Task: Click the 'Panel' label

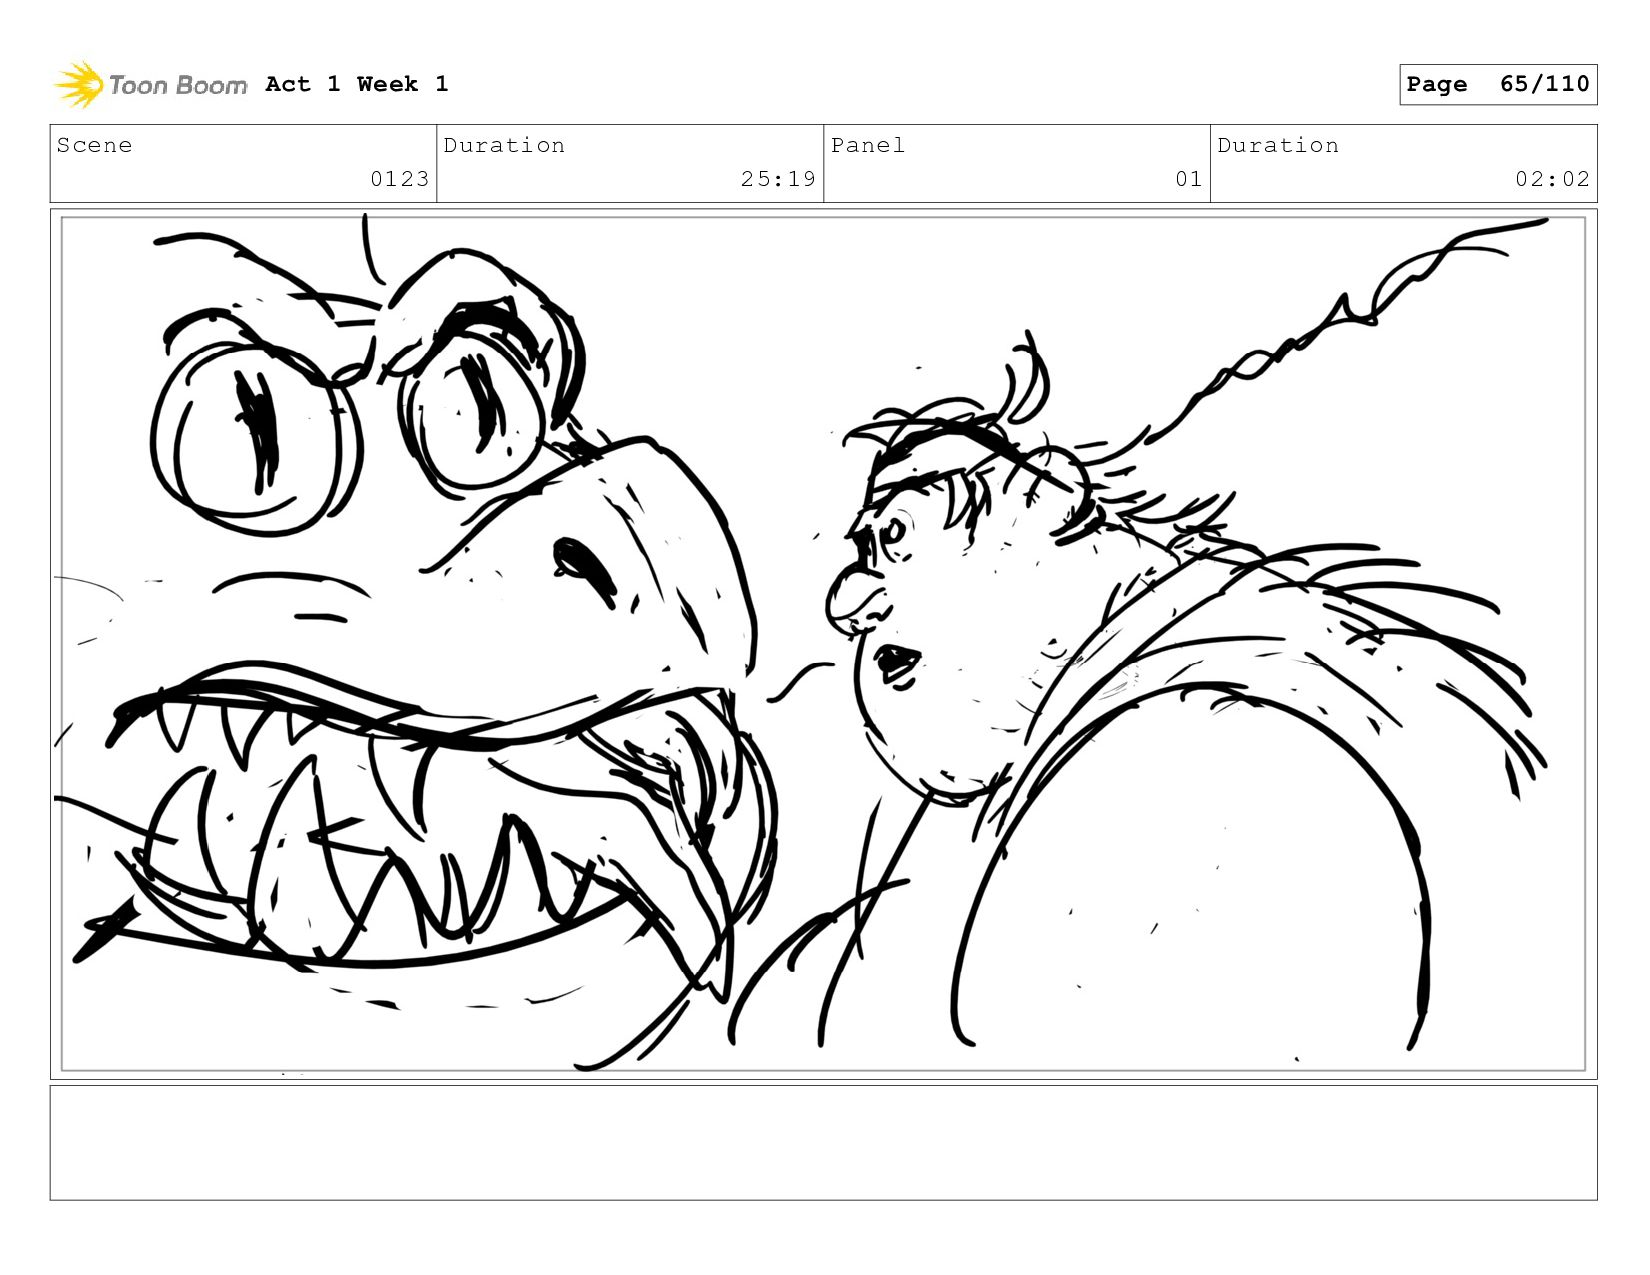Action: pos(868,145)
